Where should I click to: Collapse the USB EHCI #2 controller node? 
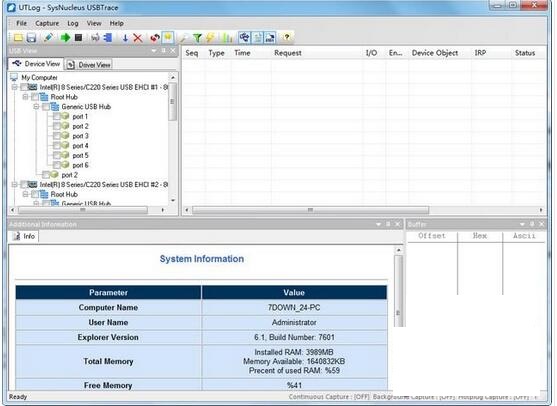coord(15,184)
